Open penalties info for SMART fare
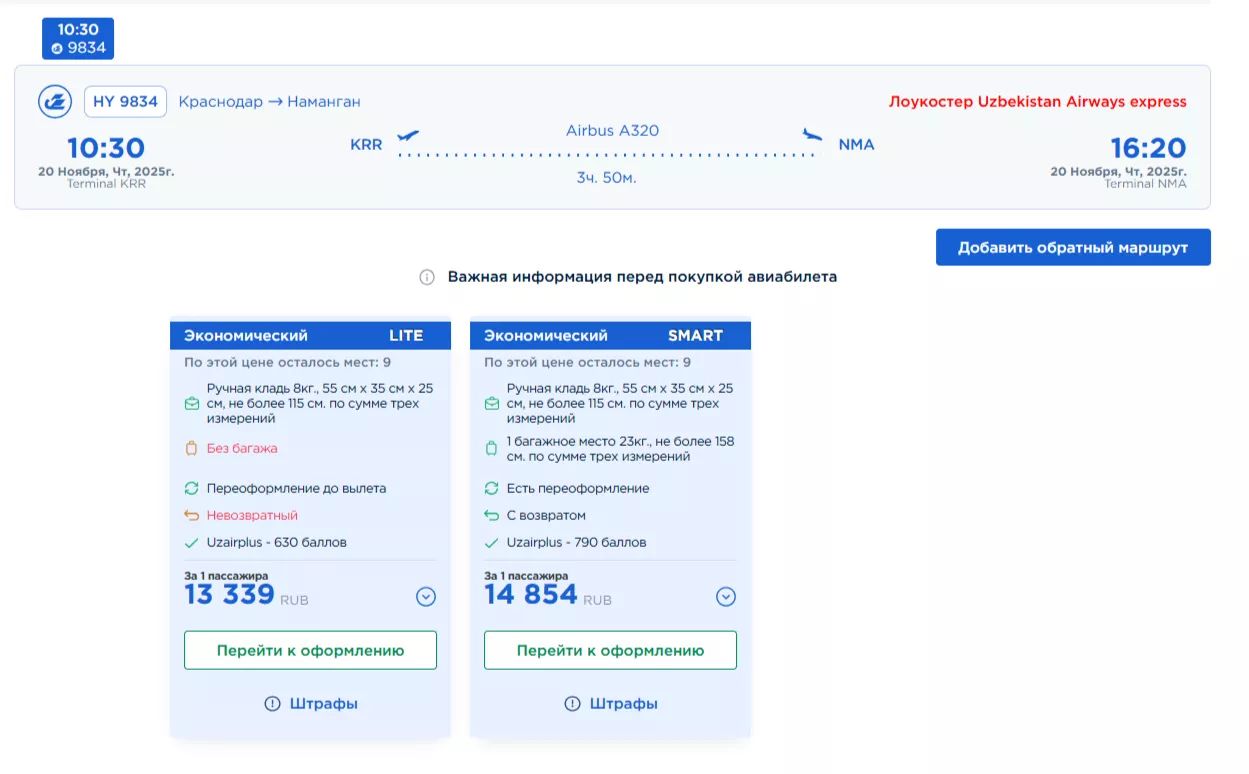The height and width of the screenshot is (774, 1249). tap(610, 704)
